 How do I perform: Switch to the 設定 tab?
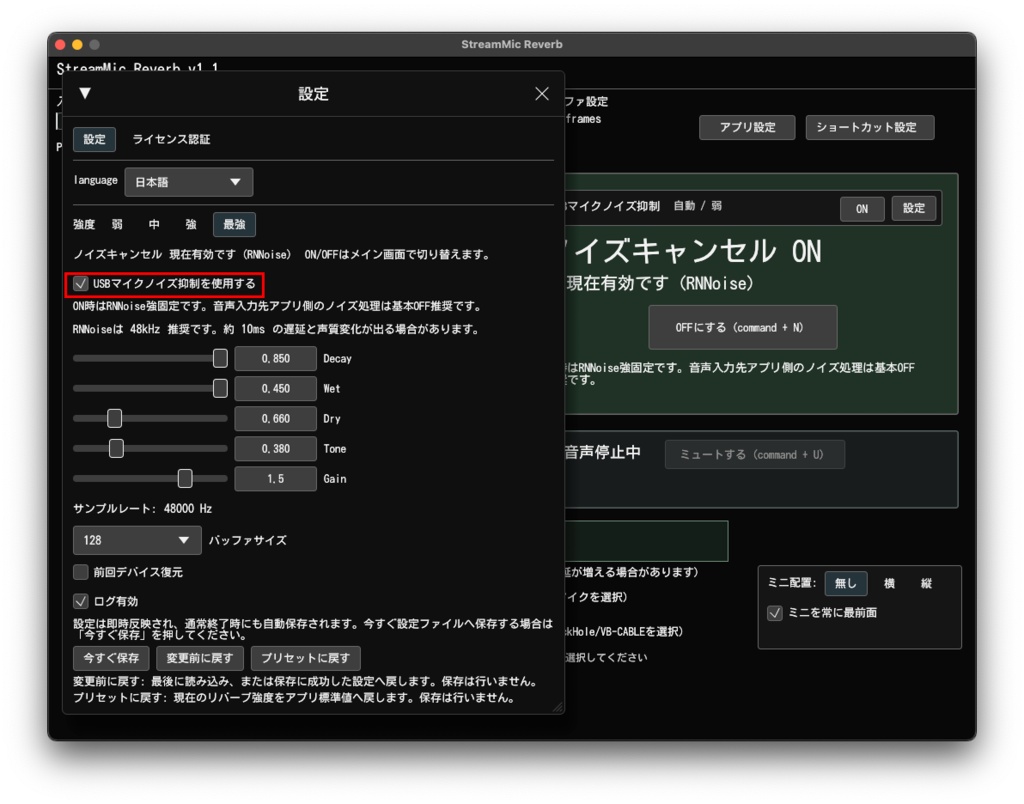94,139
